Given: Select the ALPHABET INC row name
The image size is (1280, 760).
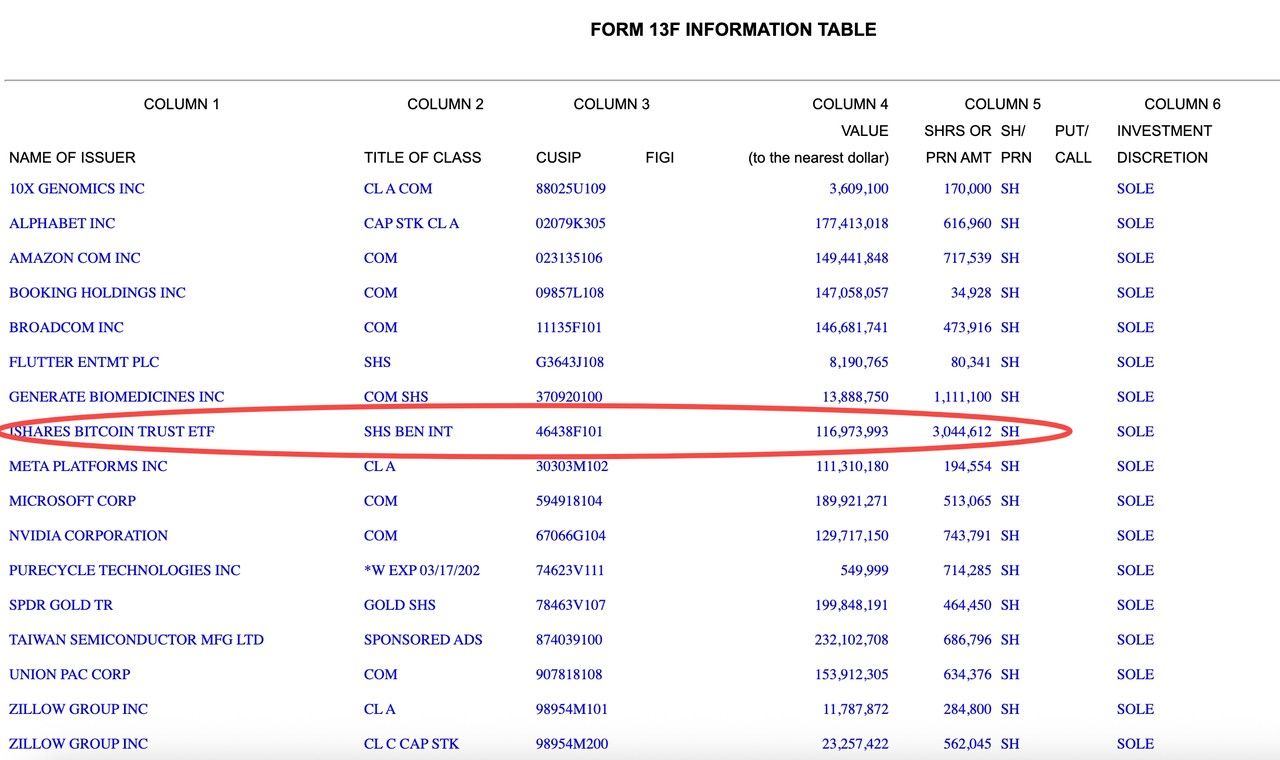Looking at the screenshot, I should [62, 223].
